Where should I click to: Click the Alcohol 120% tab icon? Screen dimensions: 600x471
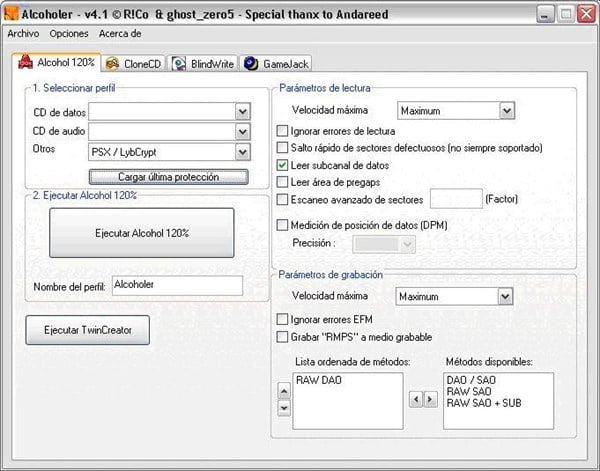(x=26, y=62)
